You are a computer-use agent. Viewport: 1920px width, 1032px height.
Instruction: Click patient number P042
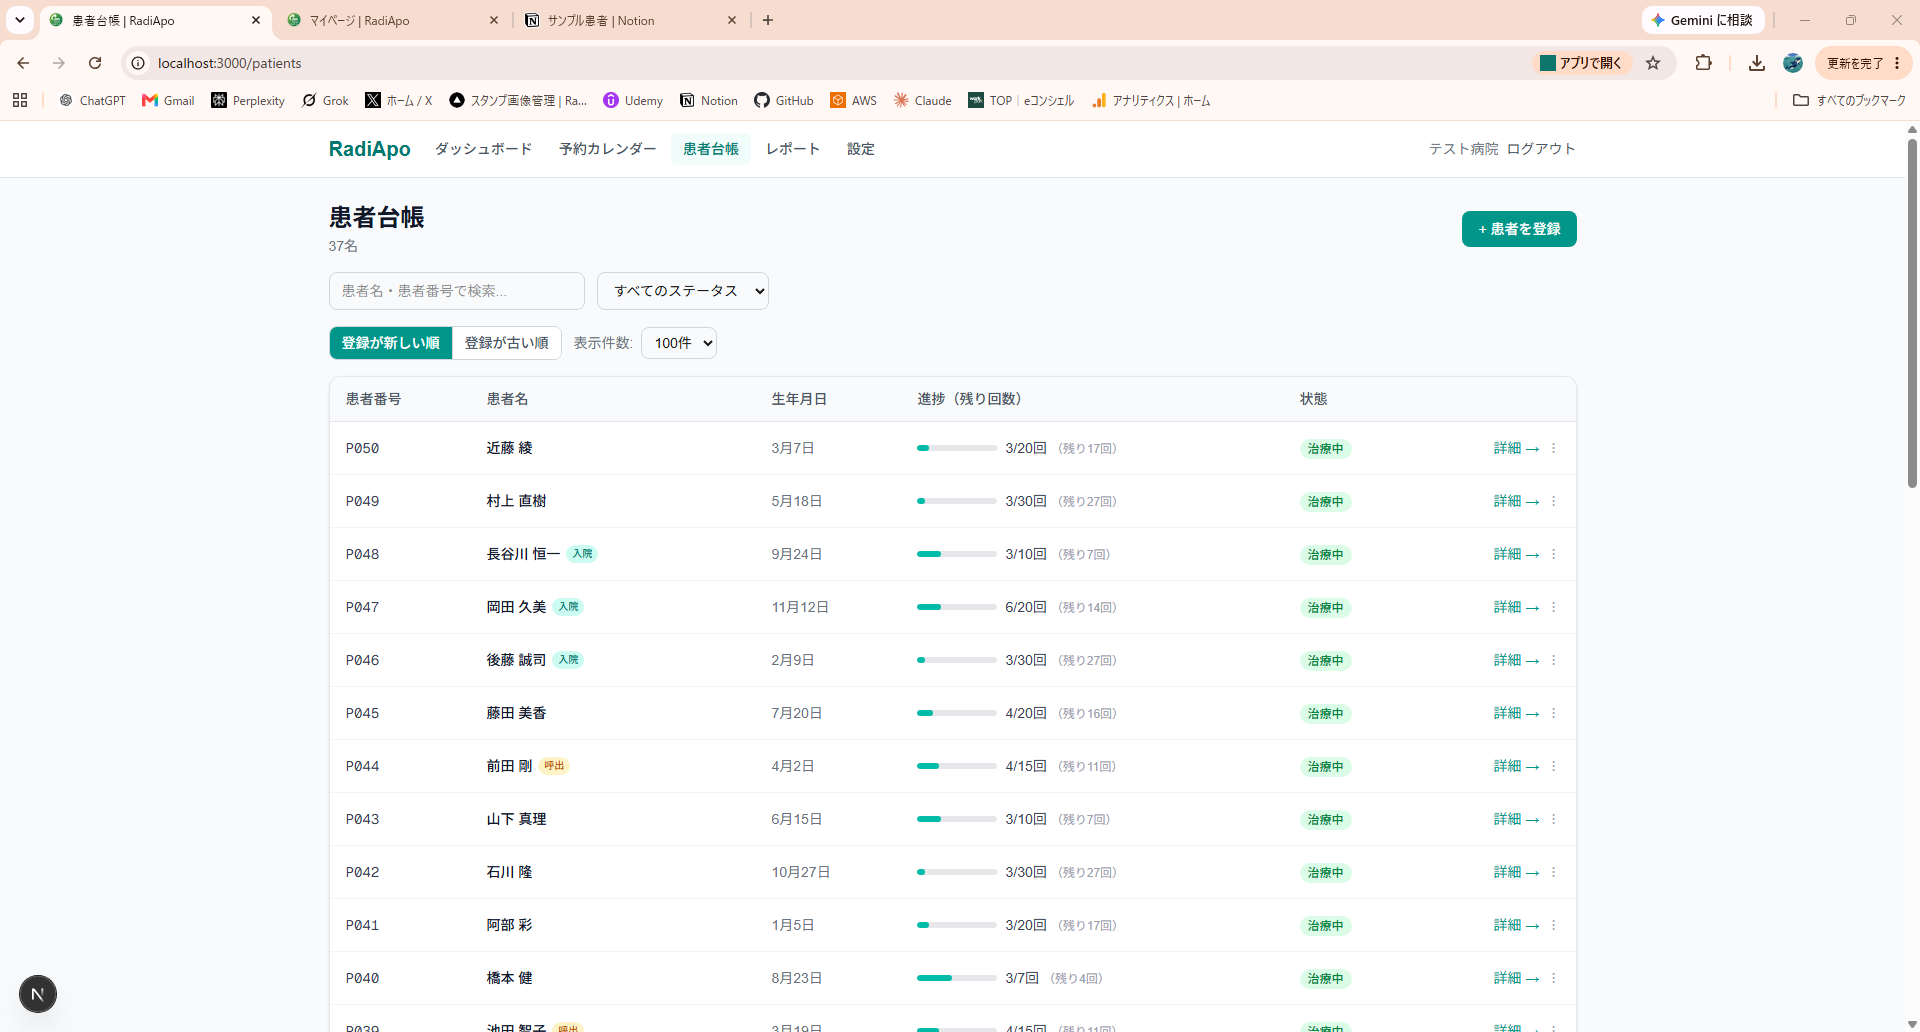pos(363,872)
